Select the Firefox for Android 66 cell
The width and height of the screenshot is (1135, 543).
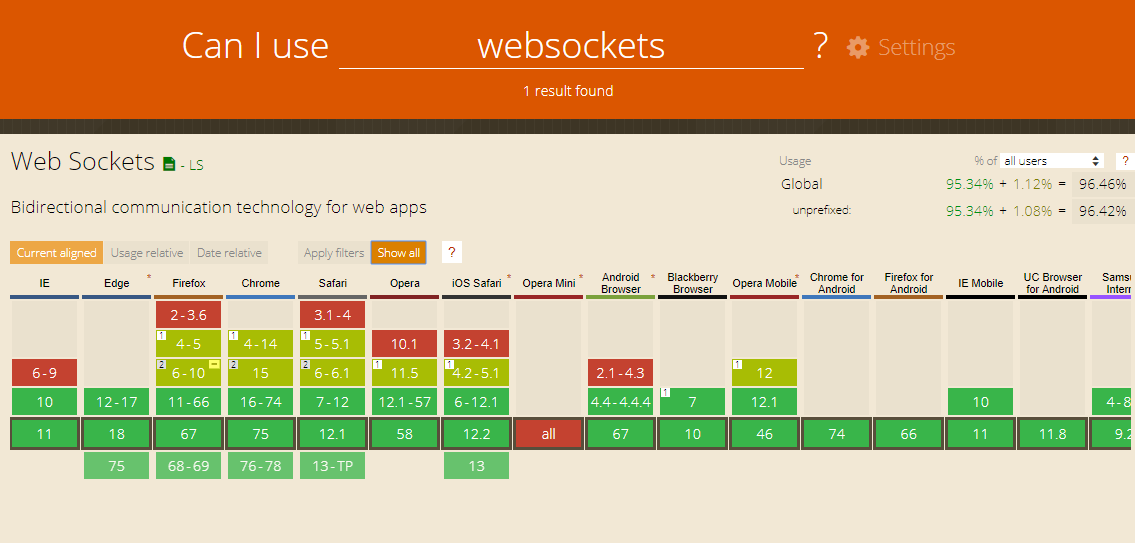click(908, 434)
